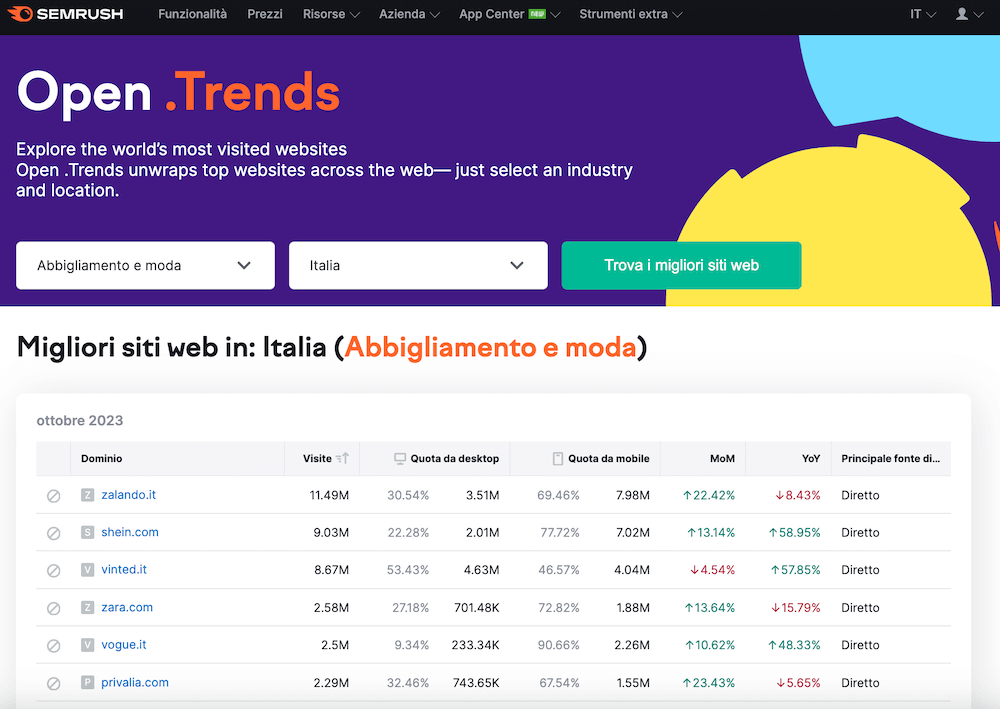Click the Trova i migliori siti web button
Screen dimensions: 1000x709
(681, 265)
